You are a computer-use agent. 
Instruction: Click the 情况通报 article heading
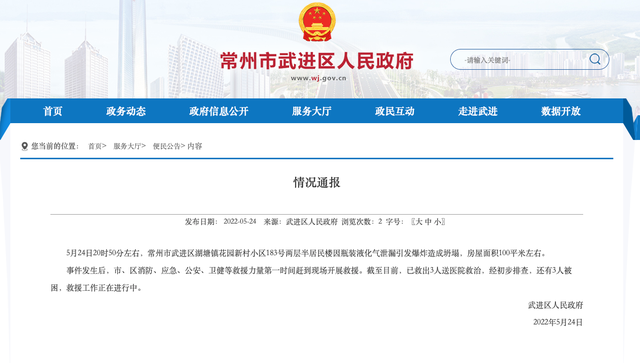pyautogui.click(x=317, y=183)
